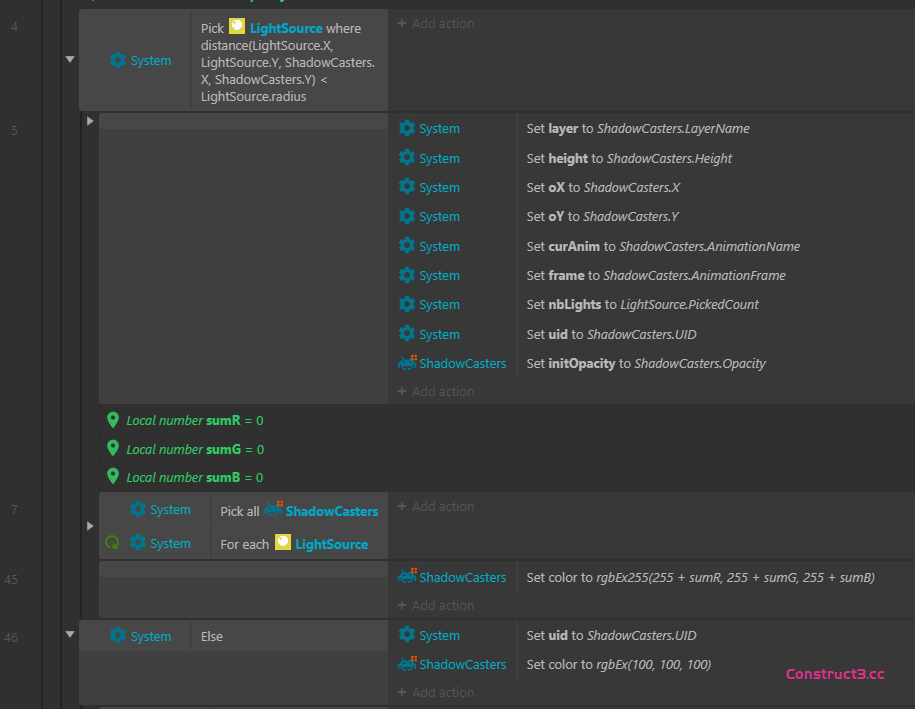Screen dimensions: 915x709
Task: Click the green pin icon for sumR variable
Action: [113, 420]
